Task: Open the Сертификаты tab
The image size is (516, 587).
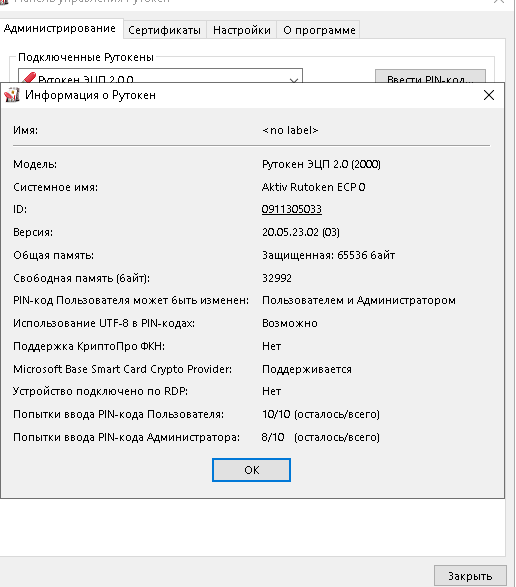Action: tap(164, 30)
